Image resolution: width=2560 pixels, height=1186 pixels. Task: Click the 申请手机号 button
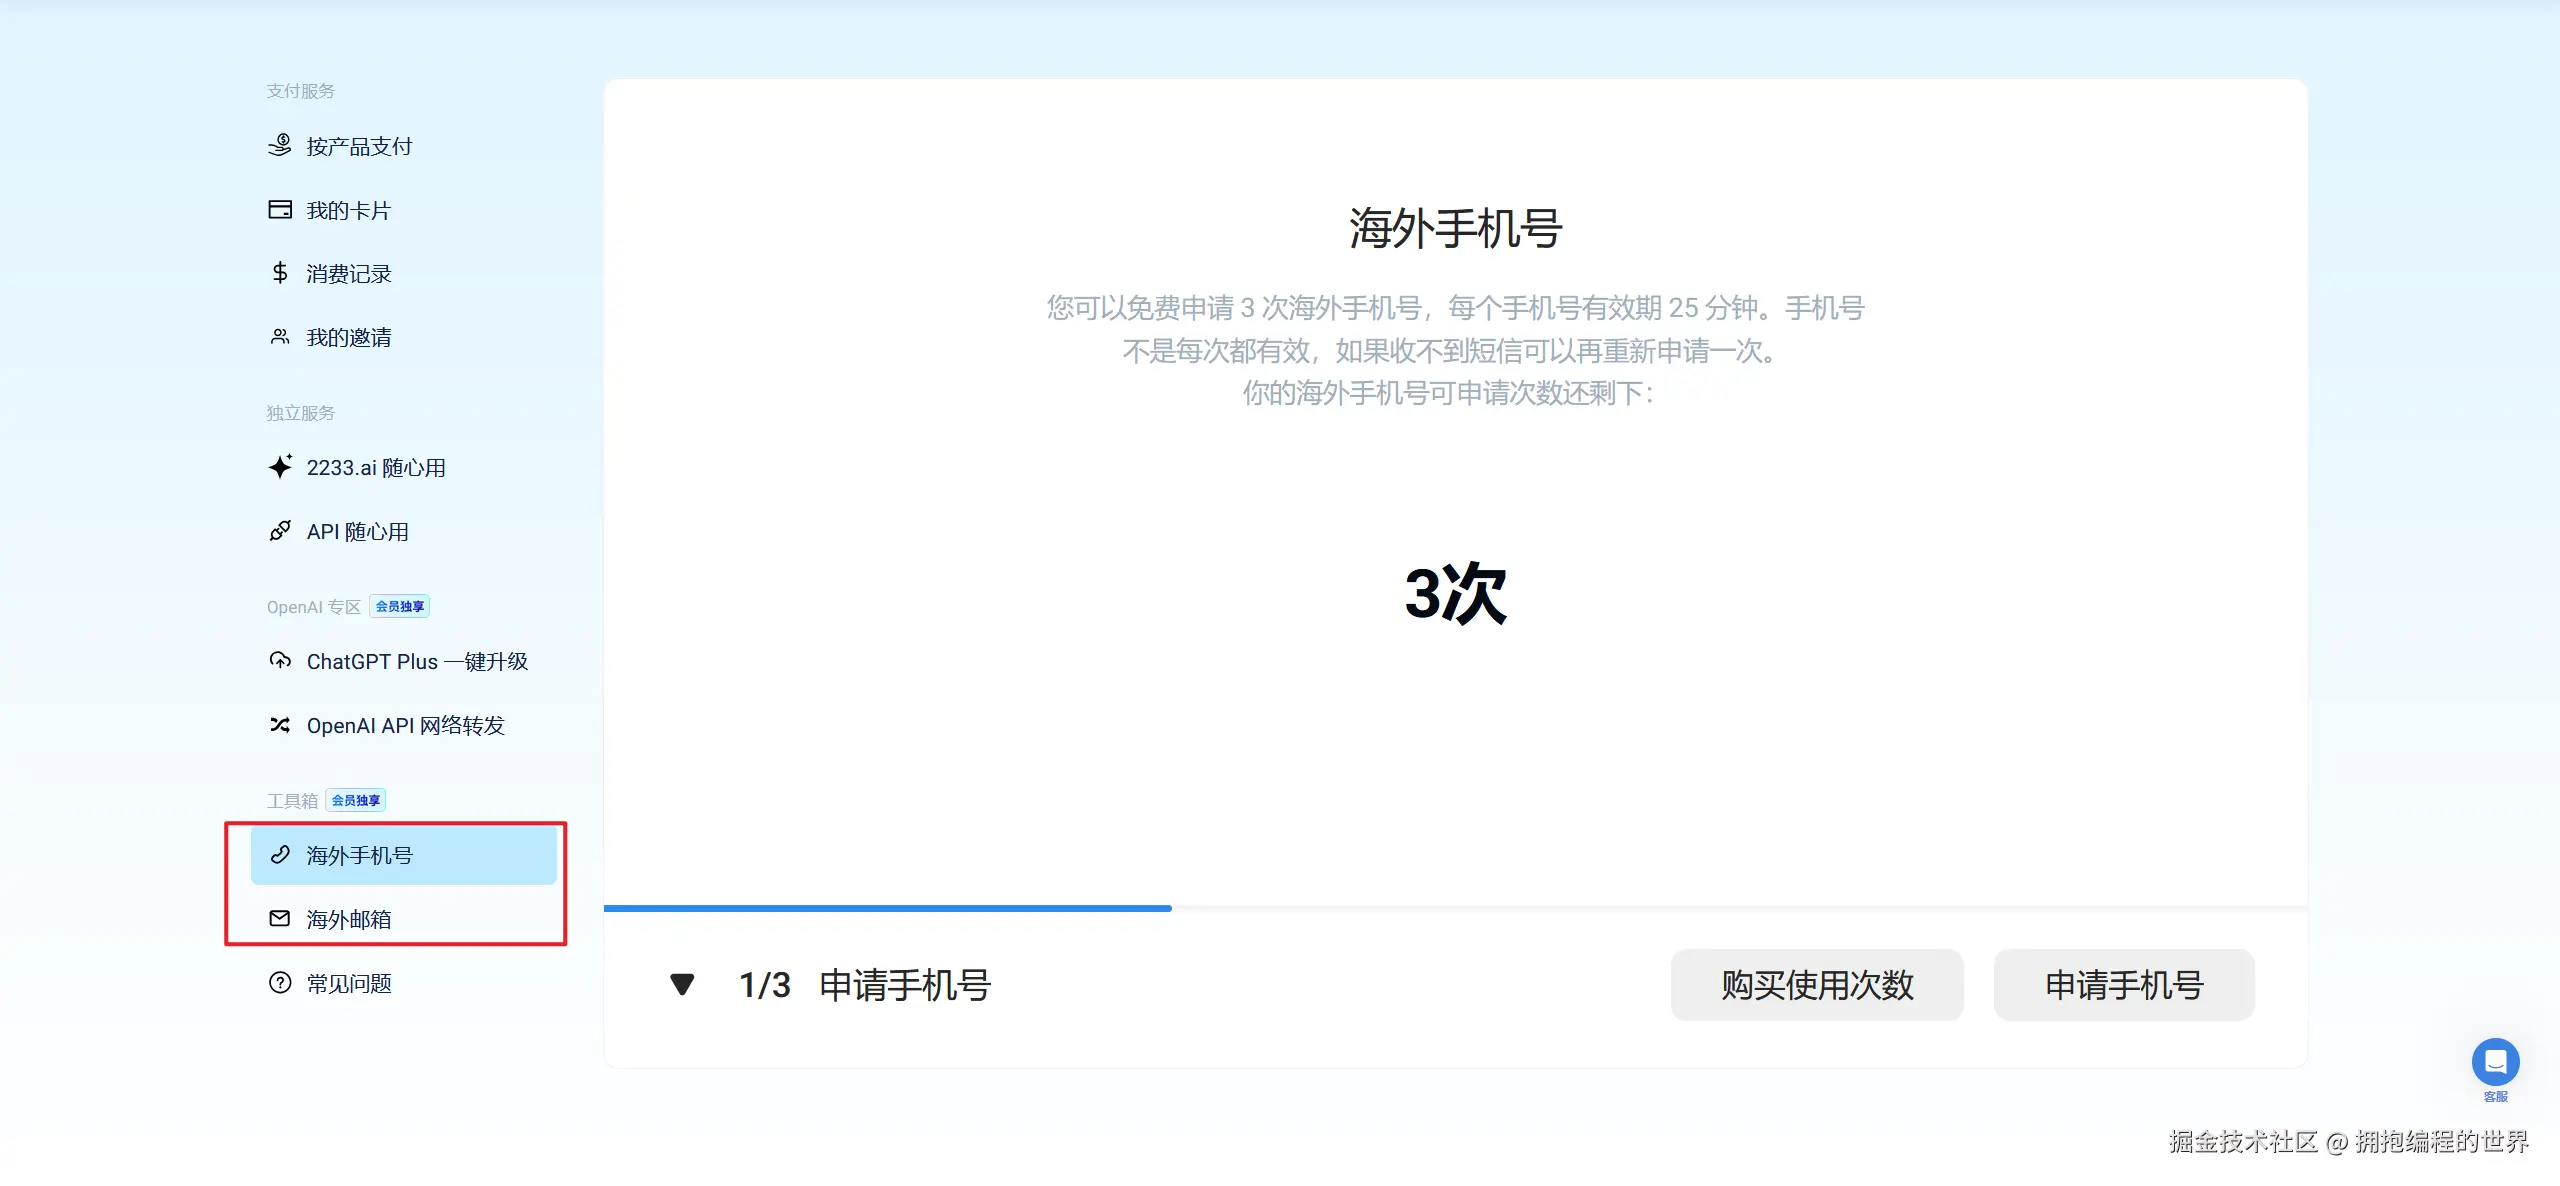click(2124, 985)
